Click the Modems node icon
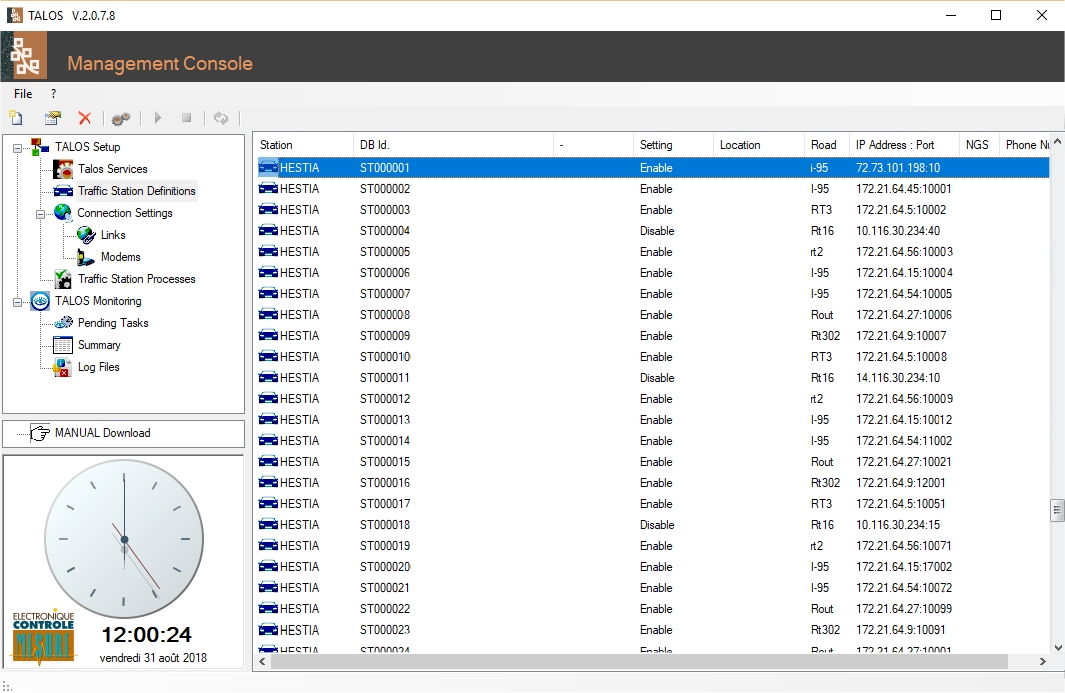This screenshot has width=1065, height=693. tap(86, 257)
